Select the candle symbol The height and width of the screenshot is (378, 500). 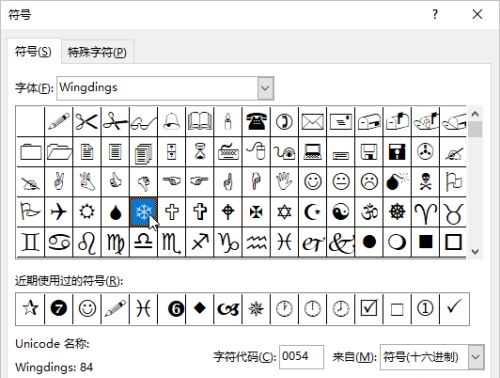(x=228, y=121)
